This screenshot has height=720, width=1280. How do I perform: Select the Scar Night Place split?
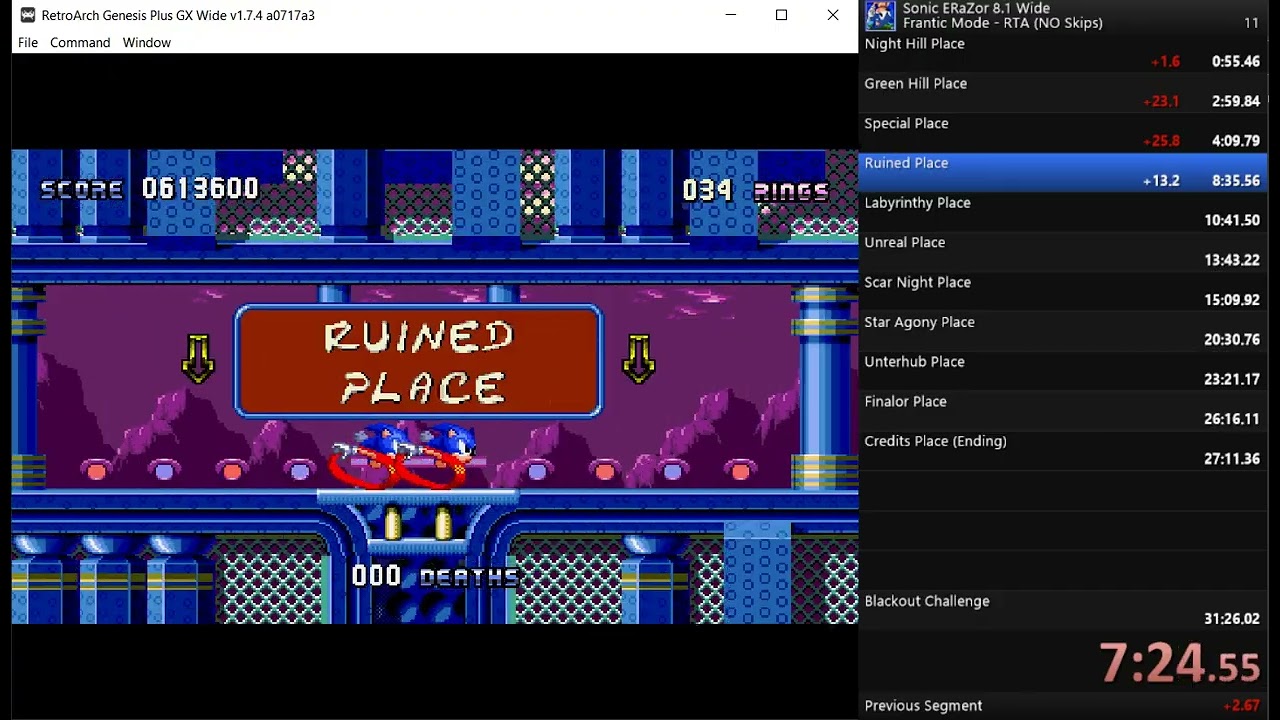(x=1062, y=292)
